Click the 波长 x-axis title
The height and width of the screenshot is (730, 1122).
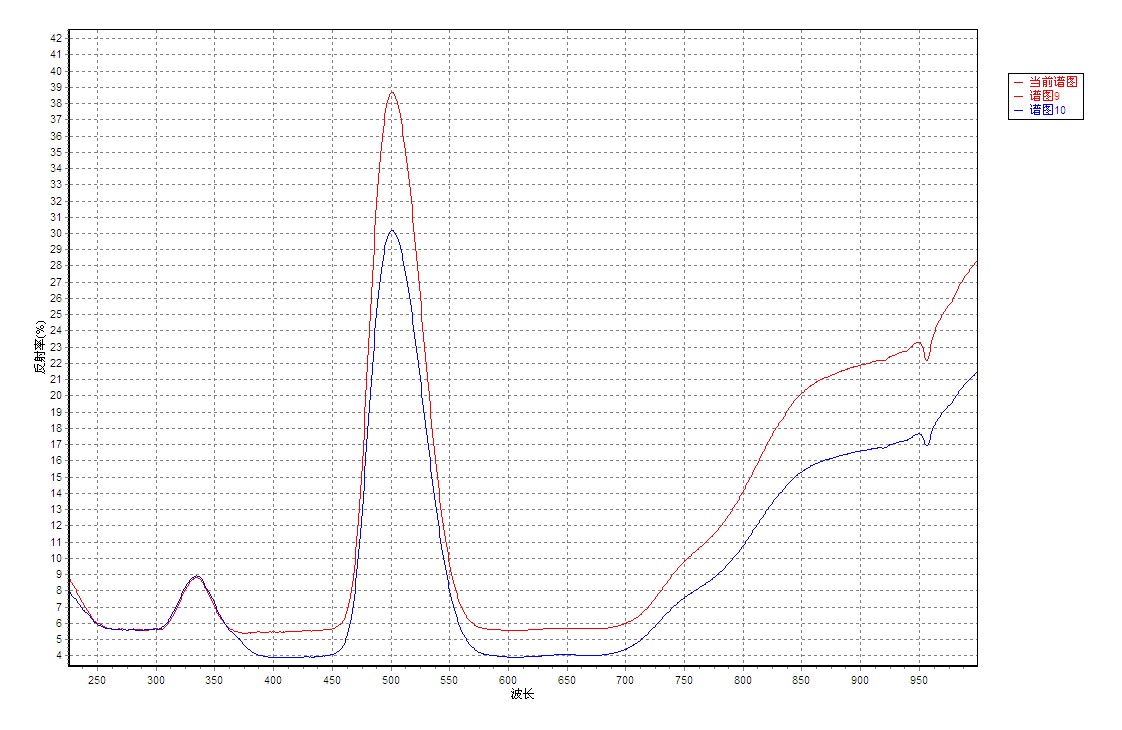[522, 695]
